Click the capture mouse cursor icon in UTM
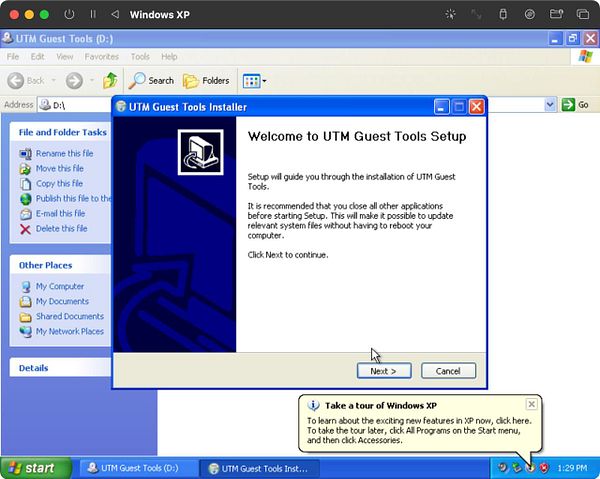 coord(450,15)
